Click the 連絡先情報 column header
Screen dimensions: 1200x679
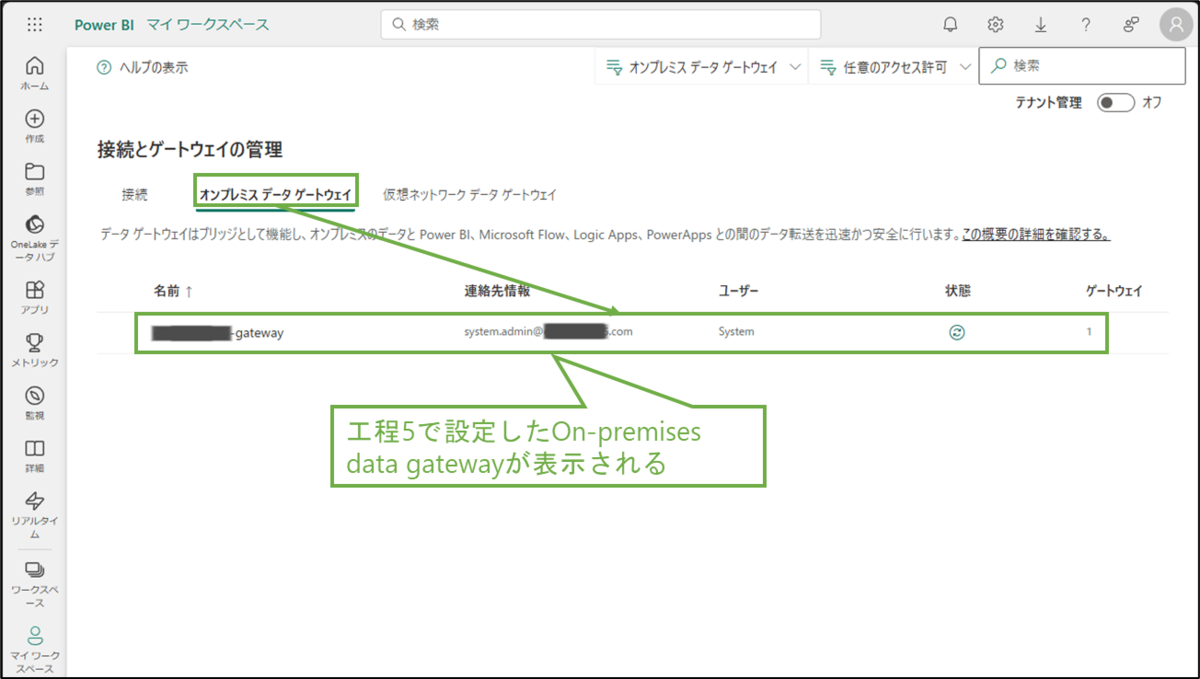pyautogui.click(x=497, y=291)
